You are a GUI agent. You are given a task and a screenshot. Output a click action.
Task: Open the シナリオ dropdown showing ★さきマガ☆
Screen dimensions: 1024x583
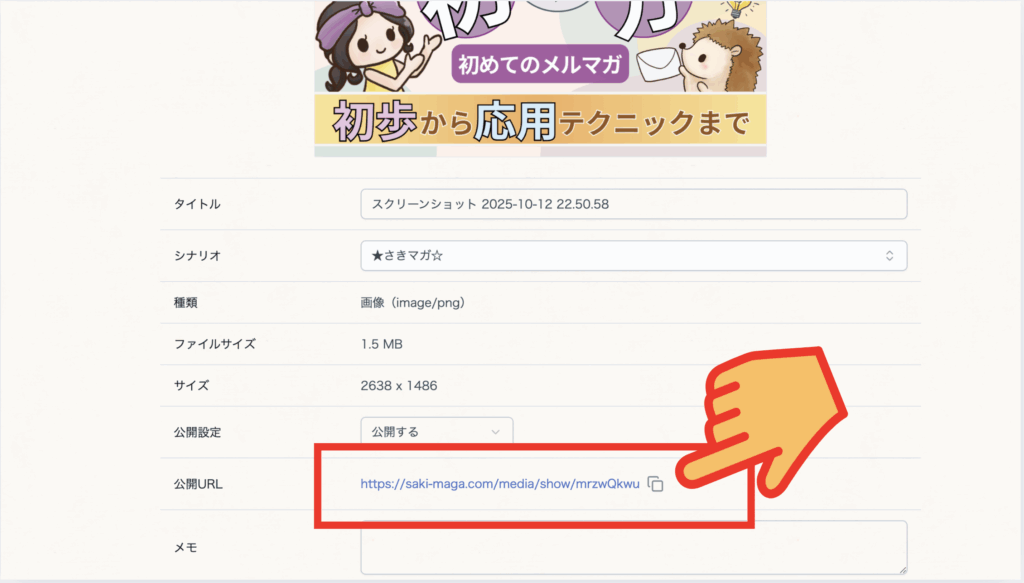633,256
